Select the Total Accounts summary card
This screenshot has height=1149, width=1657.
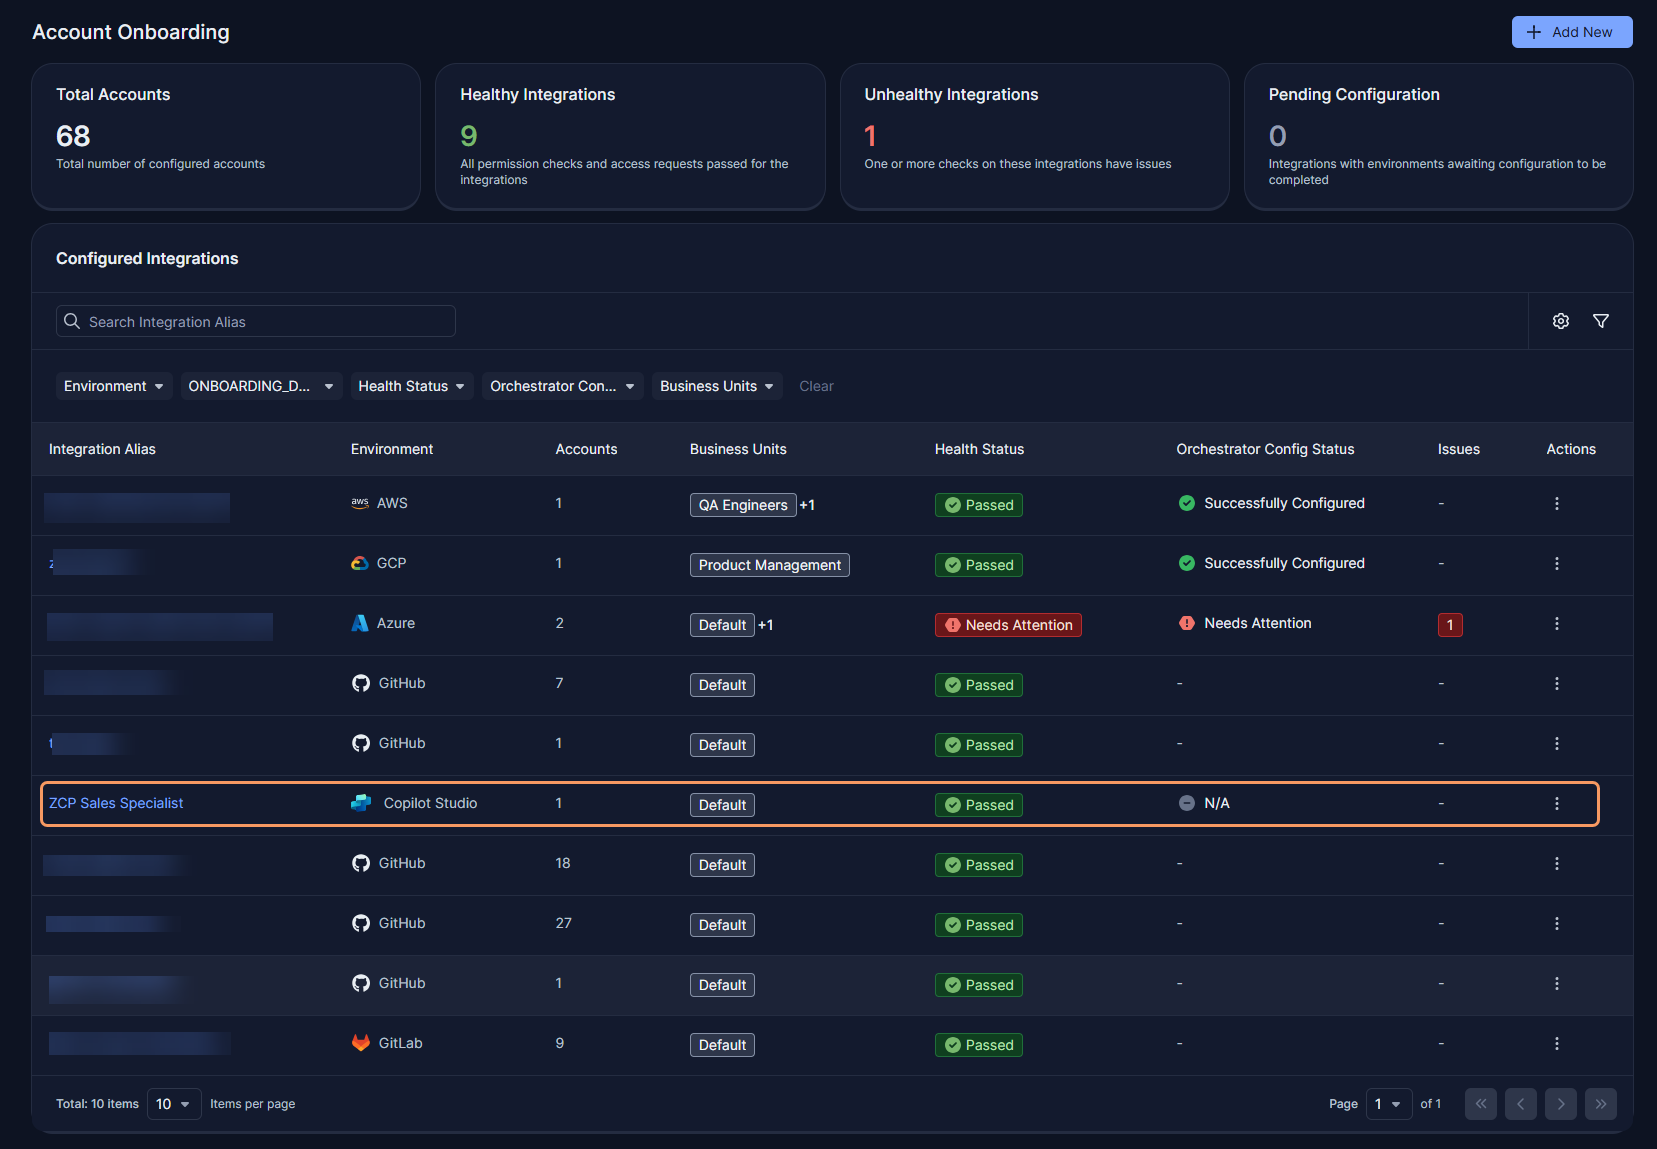click(x=226, y=137)
